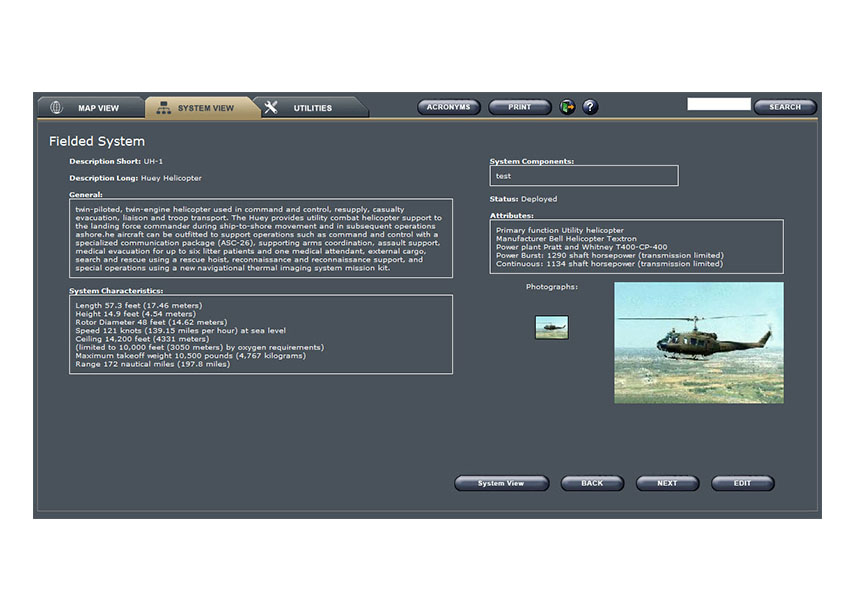Image resolution: width=855 pixels, height=600 pixels.
Task: Select the helicopter photo thumbnail
Action: coord(552,327)
